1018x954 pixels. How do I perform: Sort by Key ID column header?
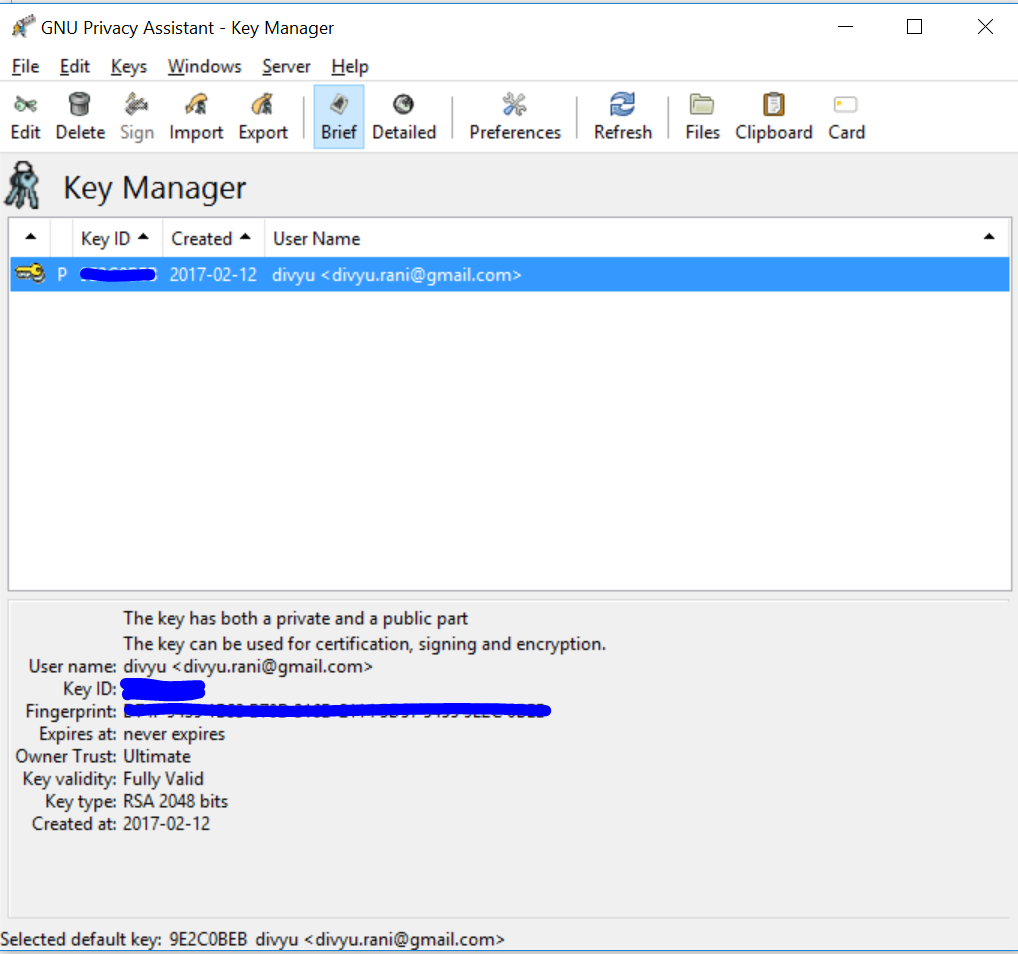tap(117, 238)
